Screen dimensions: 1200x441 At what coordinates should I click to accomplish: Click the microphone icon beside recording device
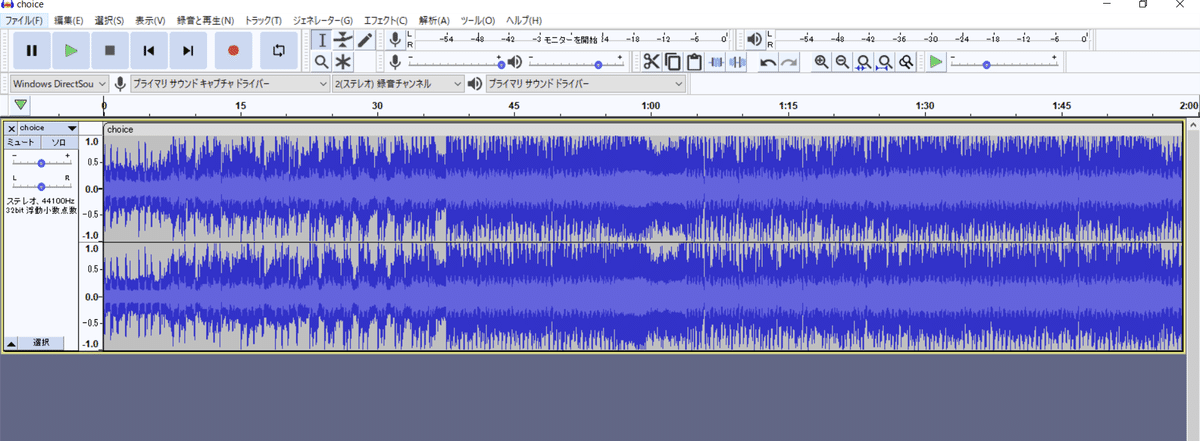point(120,84)
